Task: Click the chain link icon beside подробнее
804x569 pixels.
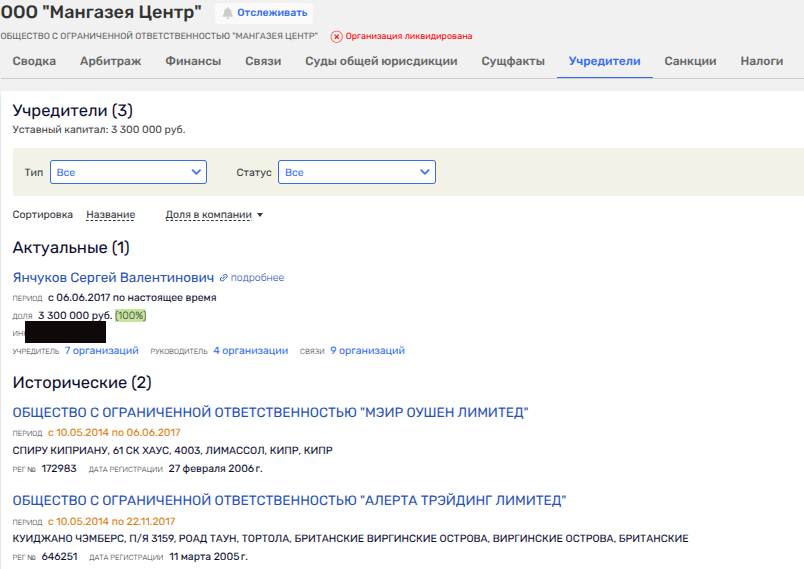Action: coord(224,278)
